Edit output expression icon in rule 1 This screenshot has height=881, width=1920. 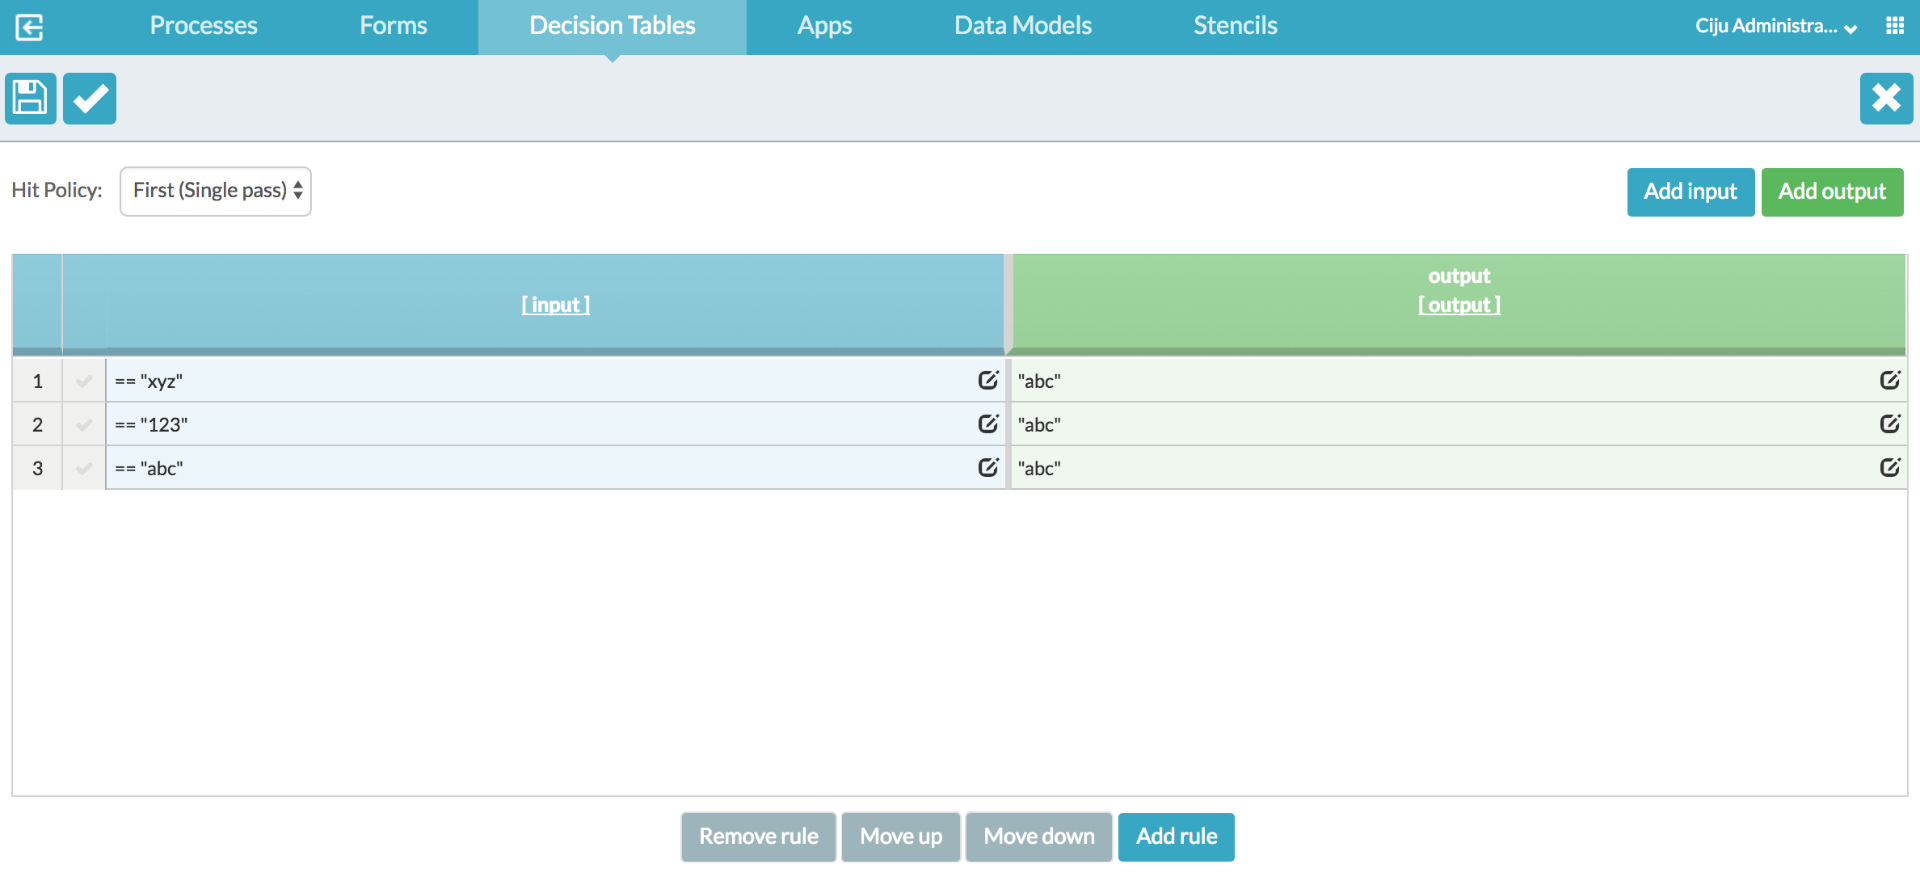click(1889, 380)
